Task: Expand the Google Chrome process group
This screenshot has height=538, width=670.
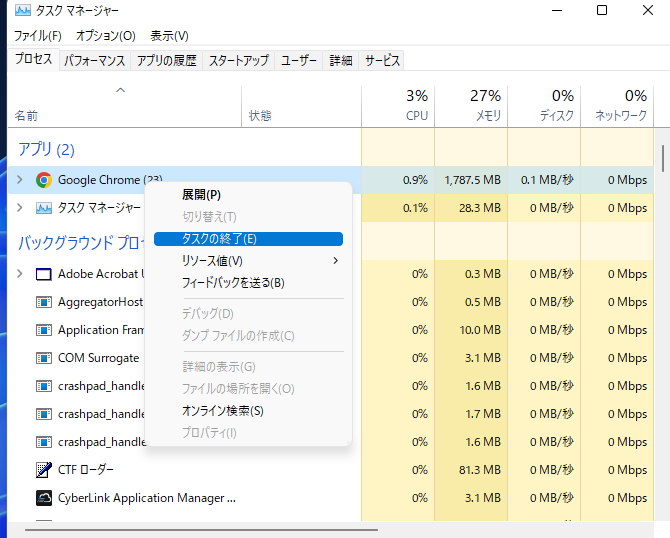Action: pyautogui.click(x=20, y=180)
